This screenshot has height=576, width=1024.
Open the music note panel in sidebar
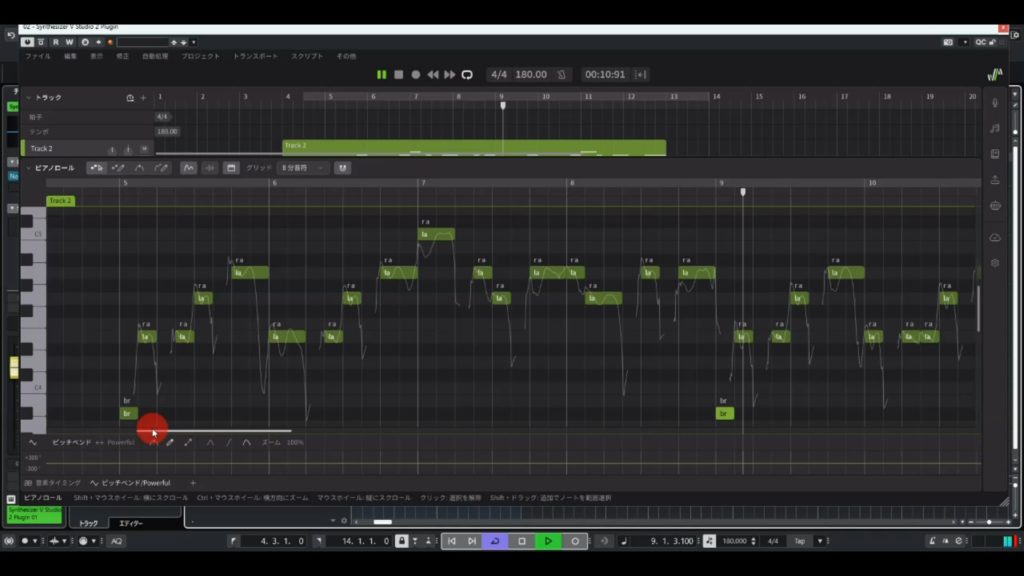(x=995, y=128)
